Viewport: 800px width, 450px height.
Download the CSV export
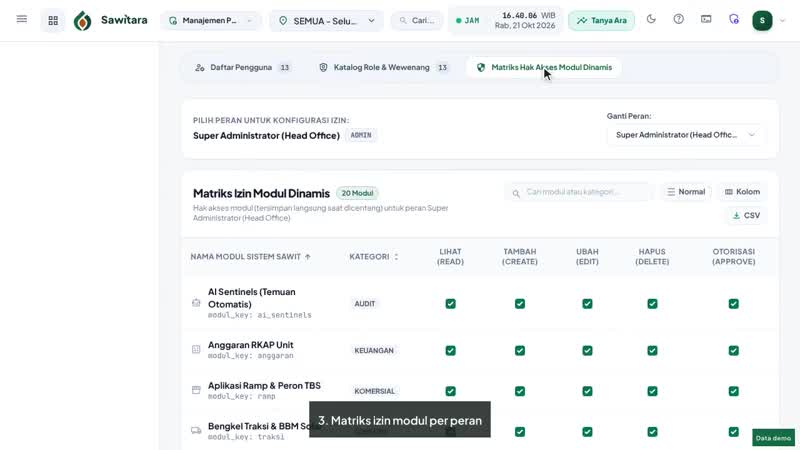[x=746, y=215]
